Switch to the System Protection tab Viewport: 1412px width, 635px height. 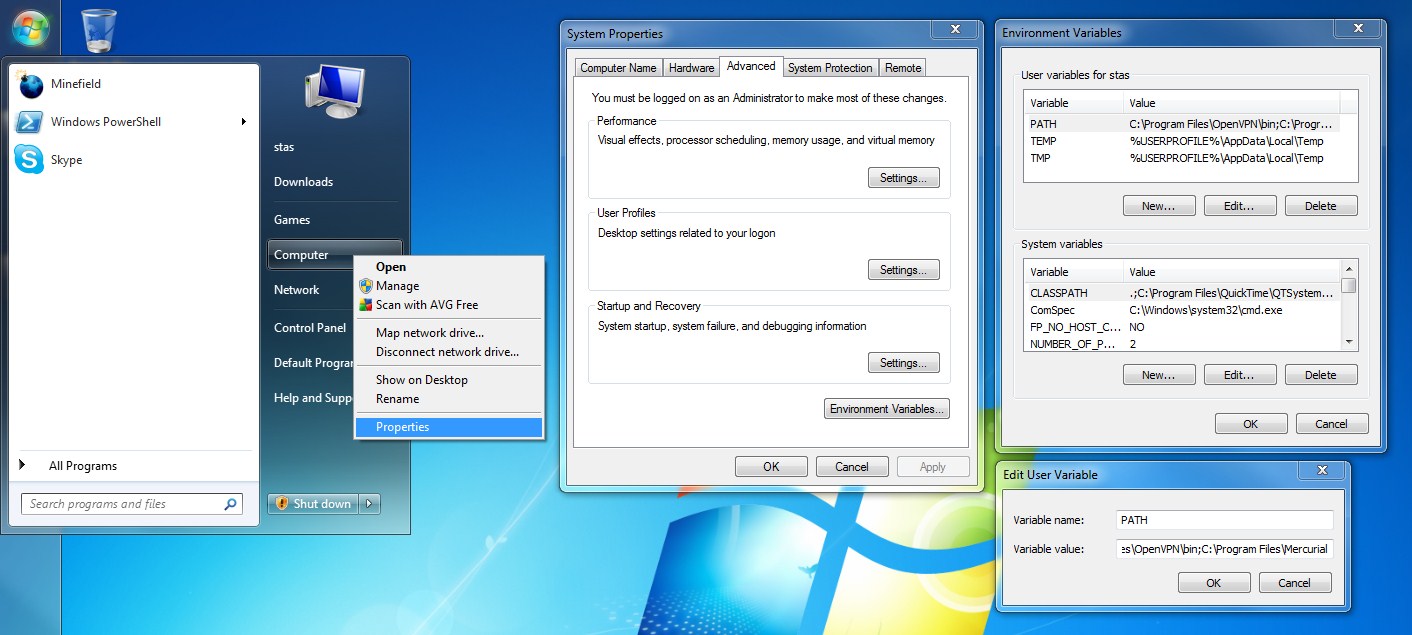[829, 68]
